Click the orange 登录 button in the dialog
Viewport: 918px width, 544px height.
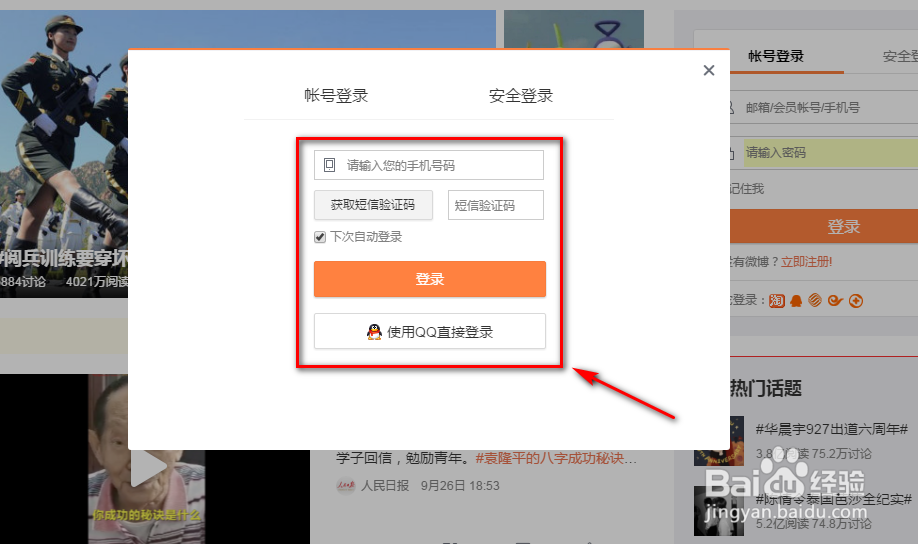pos(430,279)
